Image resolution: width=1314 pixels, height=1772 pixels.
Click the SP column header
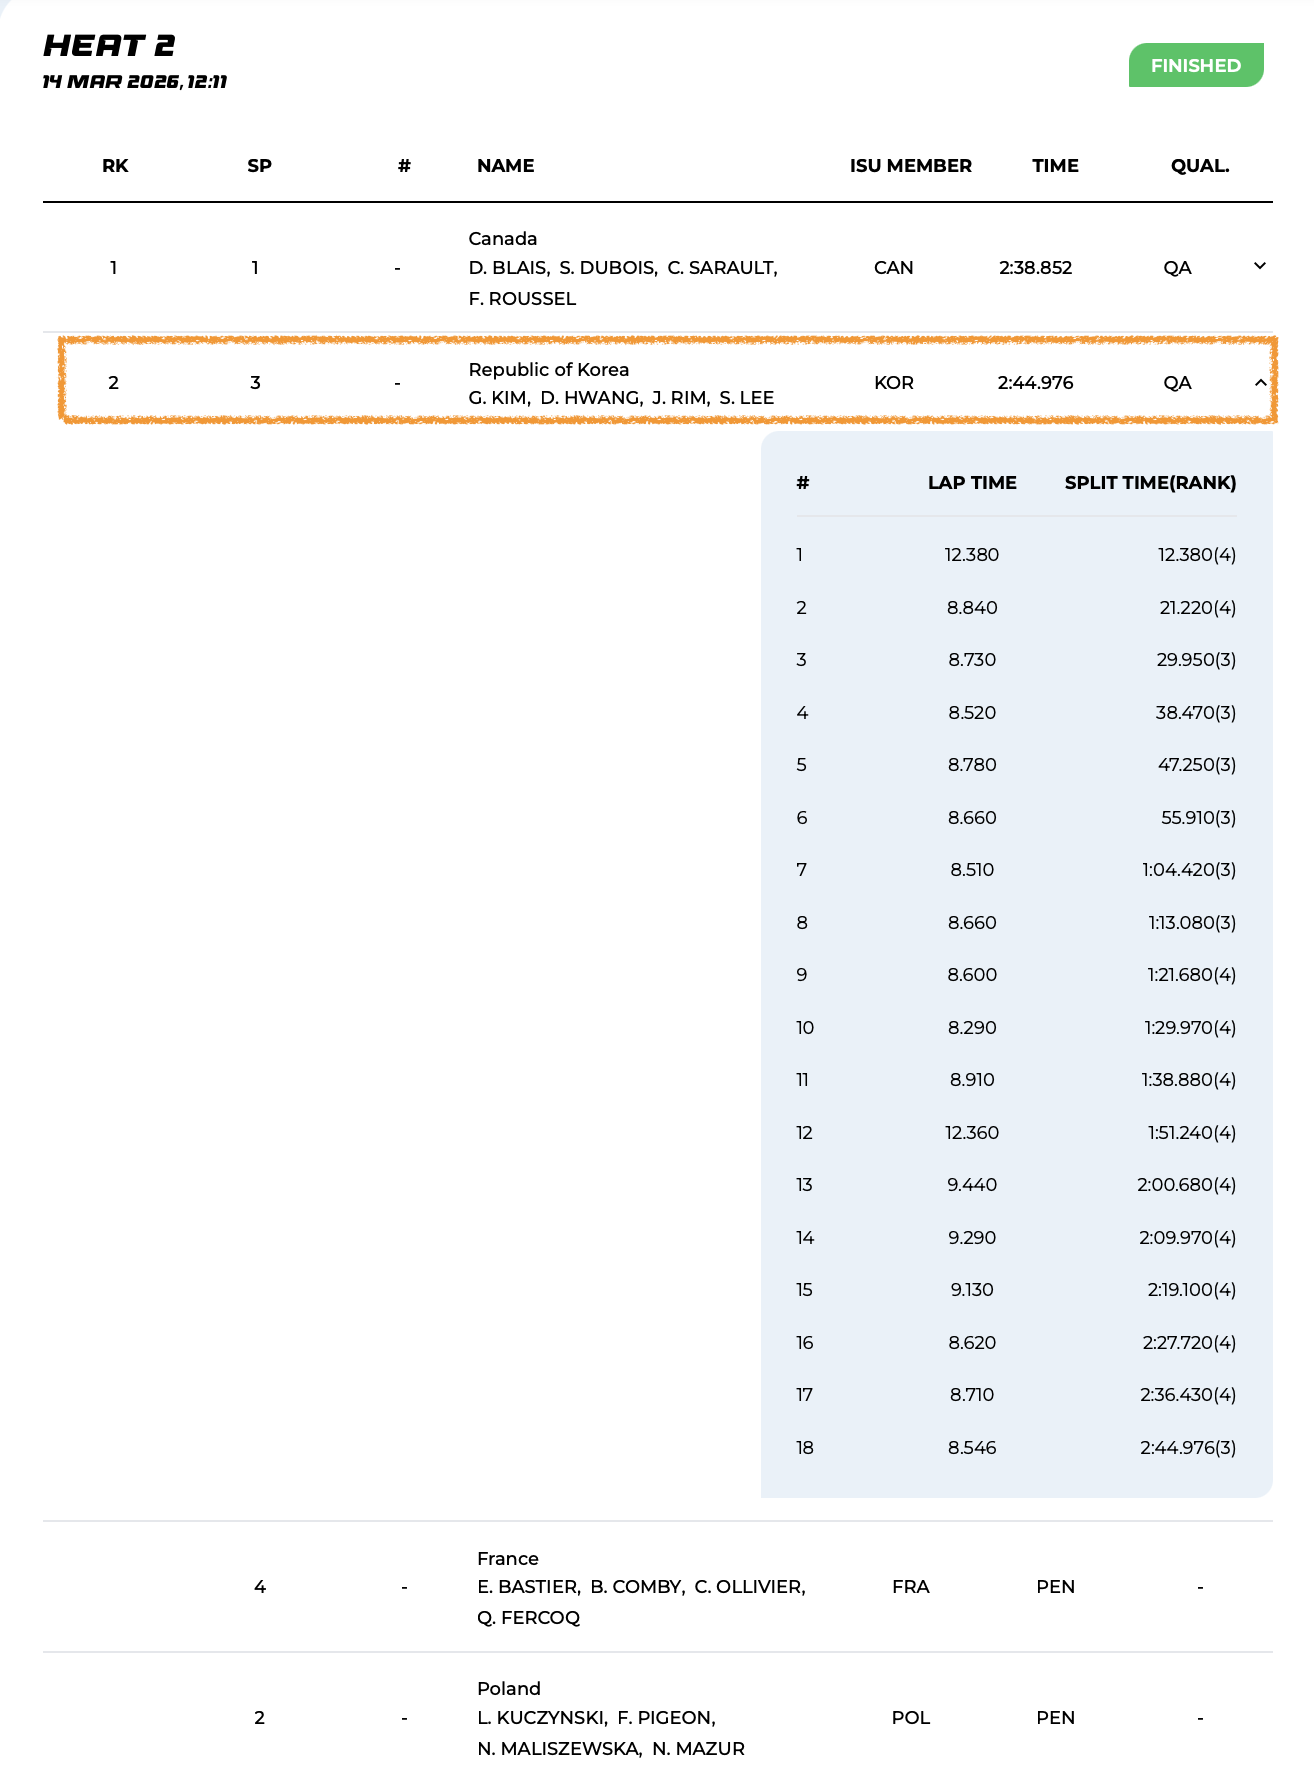pos(259,166)
